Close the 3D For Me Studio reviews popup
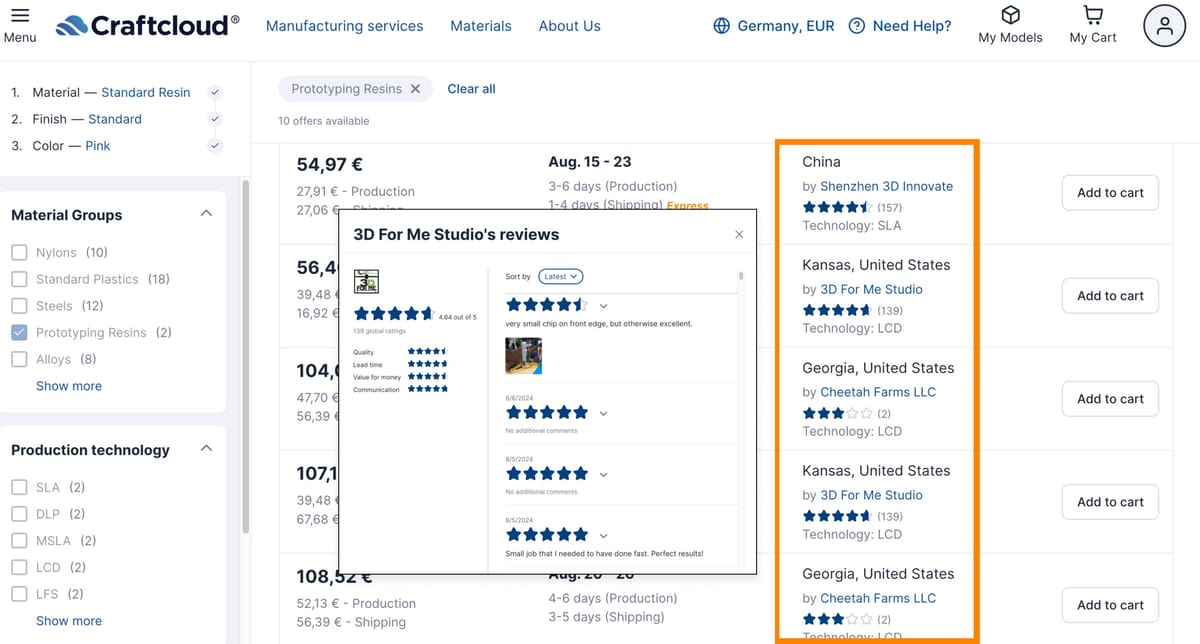The width and height of the screenshot is (1200, 644). tap(739, 235)
